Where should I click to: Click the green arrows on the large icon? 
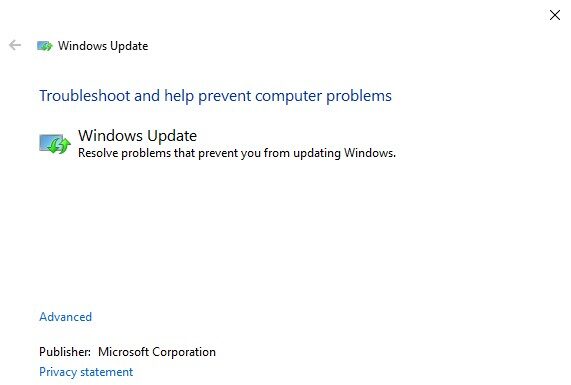(x=60, y=146)
